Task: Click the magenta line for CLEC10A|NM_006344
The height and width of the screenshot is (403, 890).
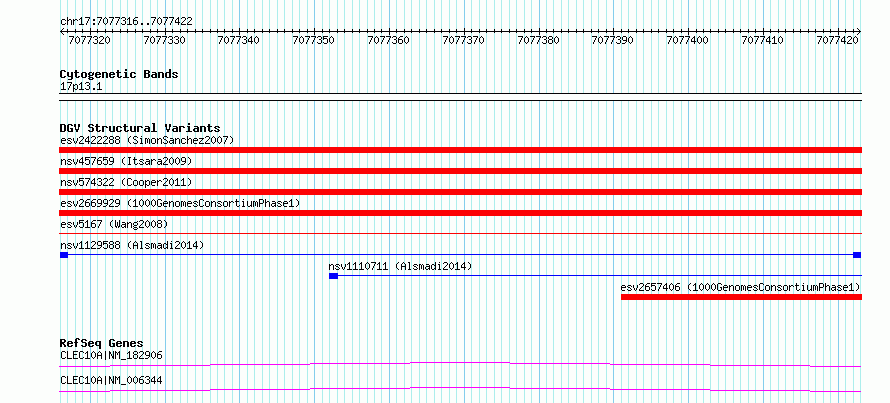Action: 461,389
